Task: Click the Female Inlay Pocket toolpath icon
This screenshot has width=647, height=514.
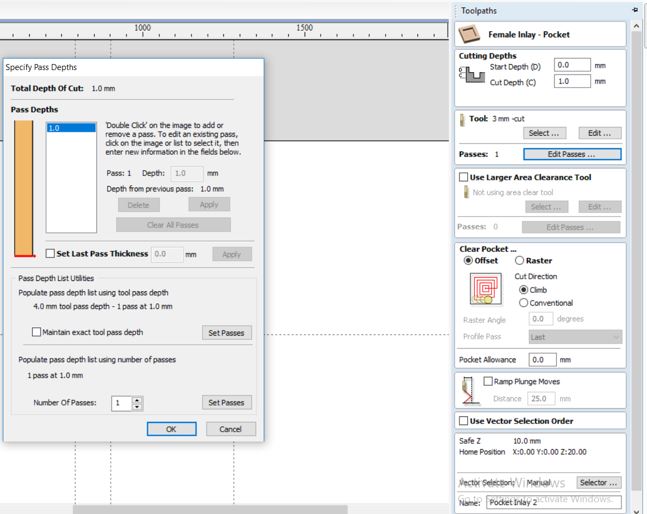Action: pos(469,34)
